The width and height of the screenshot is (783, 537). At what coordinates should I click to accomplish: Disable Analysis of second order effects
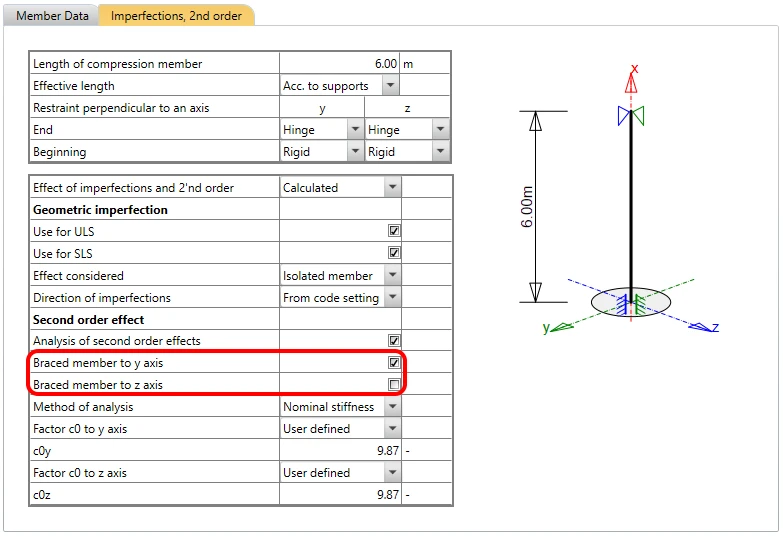(394, 341)
